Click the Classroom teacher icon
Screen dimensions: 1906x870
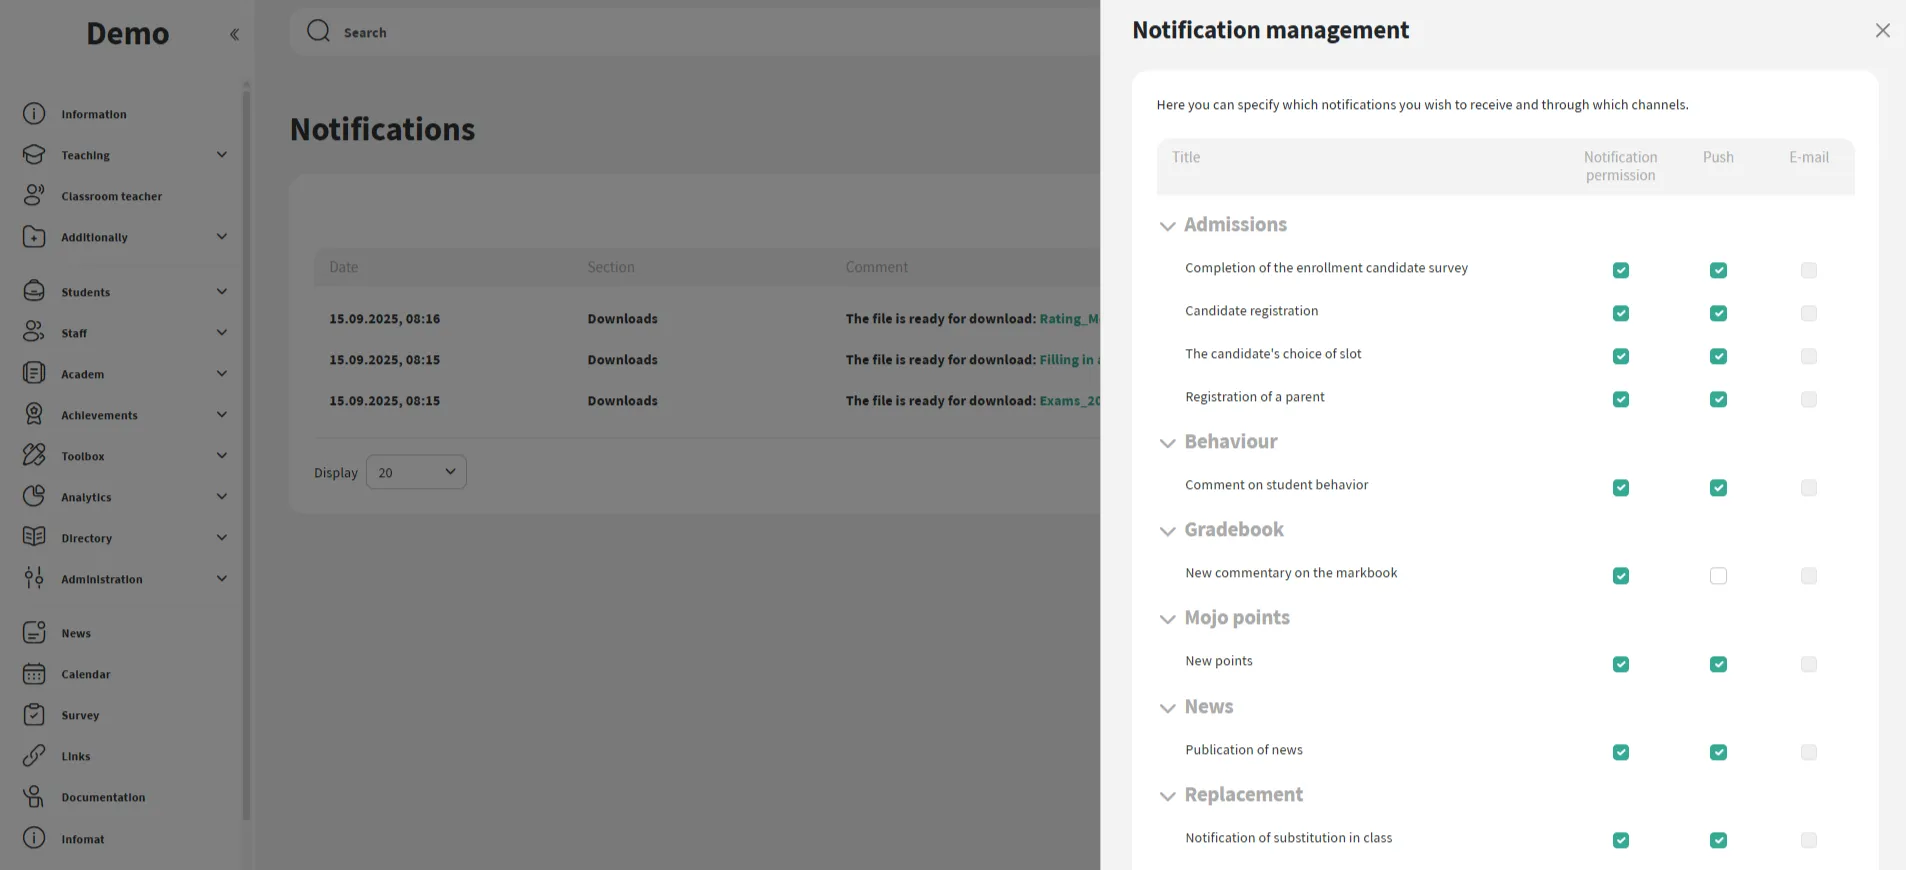(34, 195)
